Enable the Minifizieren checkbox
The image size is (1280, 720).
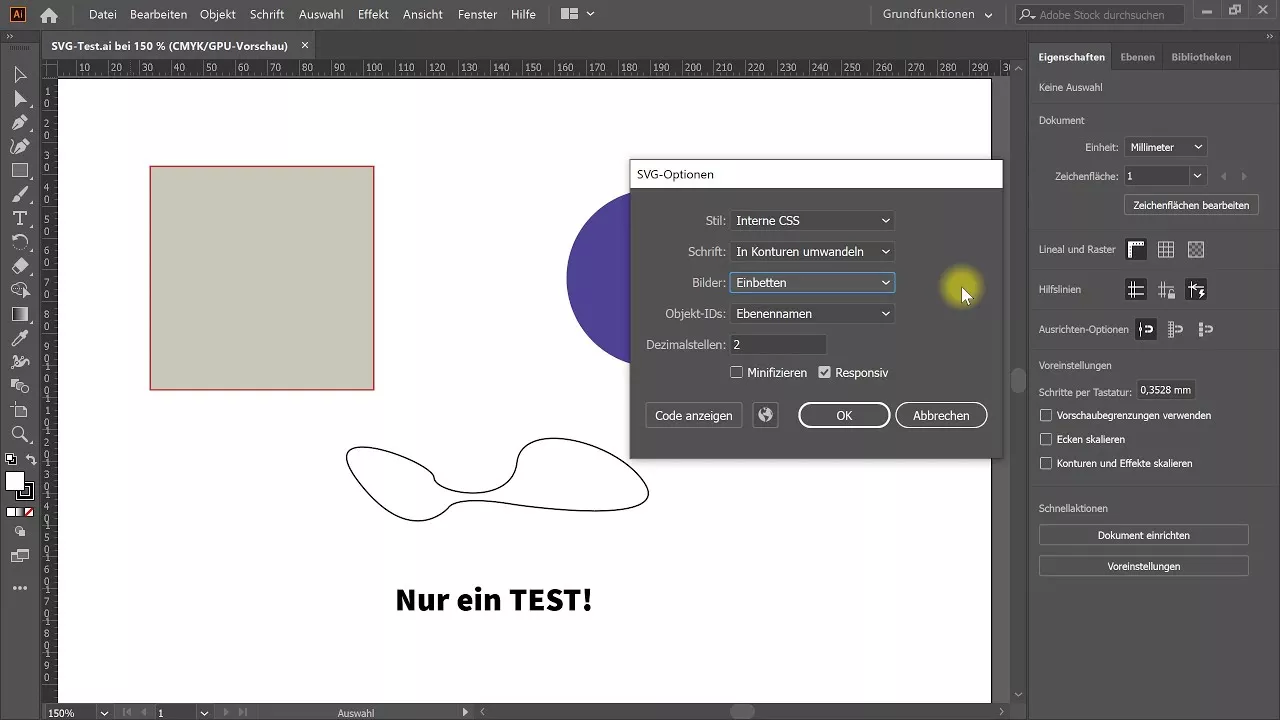pos(737,372)
